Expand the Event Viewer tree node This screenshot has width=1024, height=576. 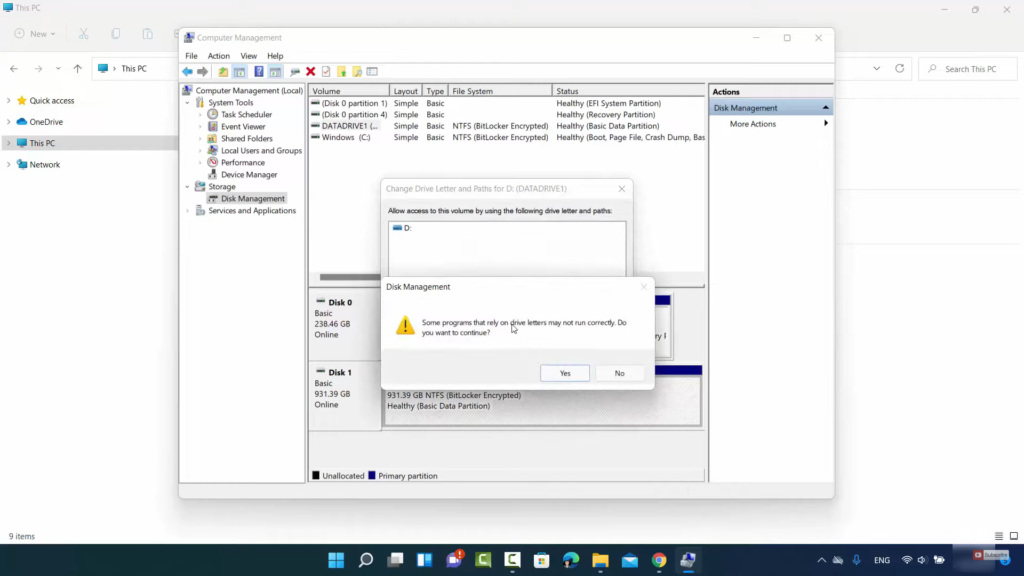pos(200,127)
